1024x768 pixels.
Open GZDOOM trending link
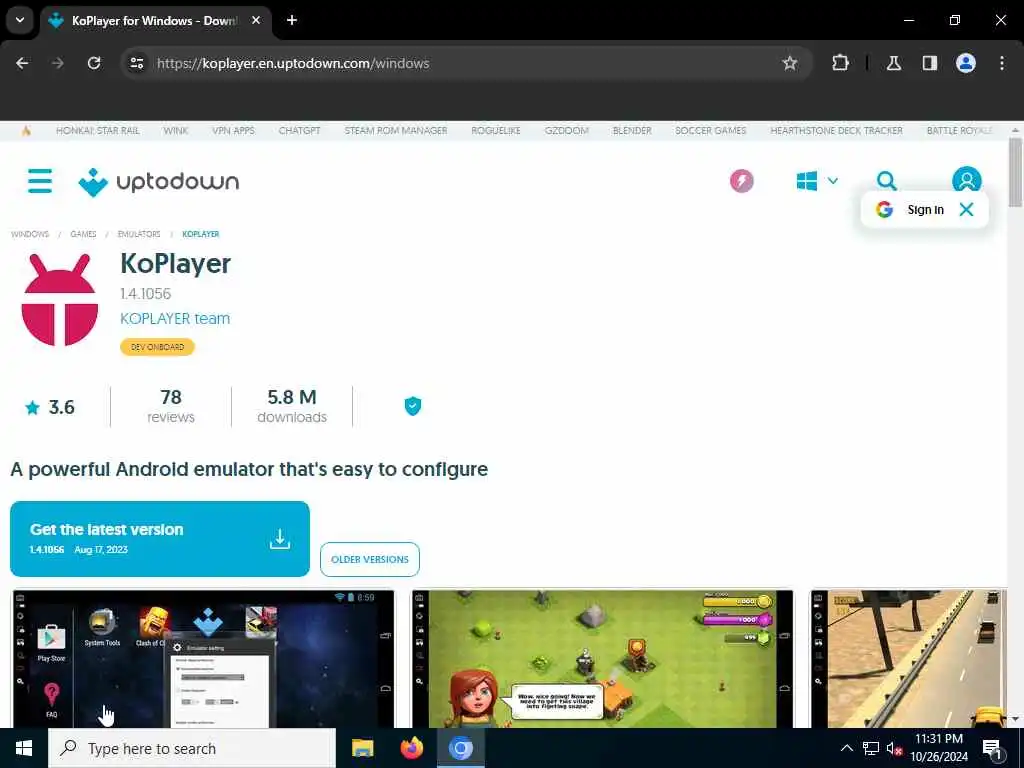pos(566,131)
